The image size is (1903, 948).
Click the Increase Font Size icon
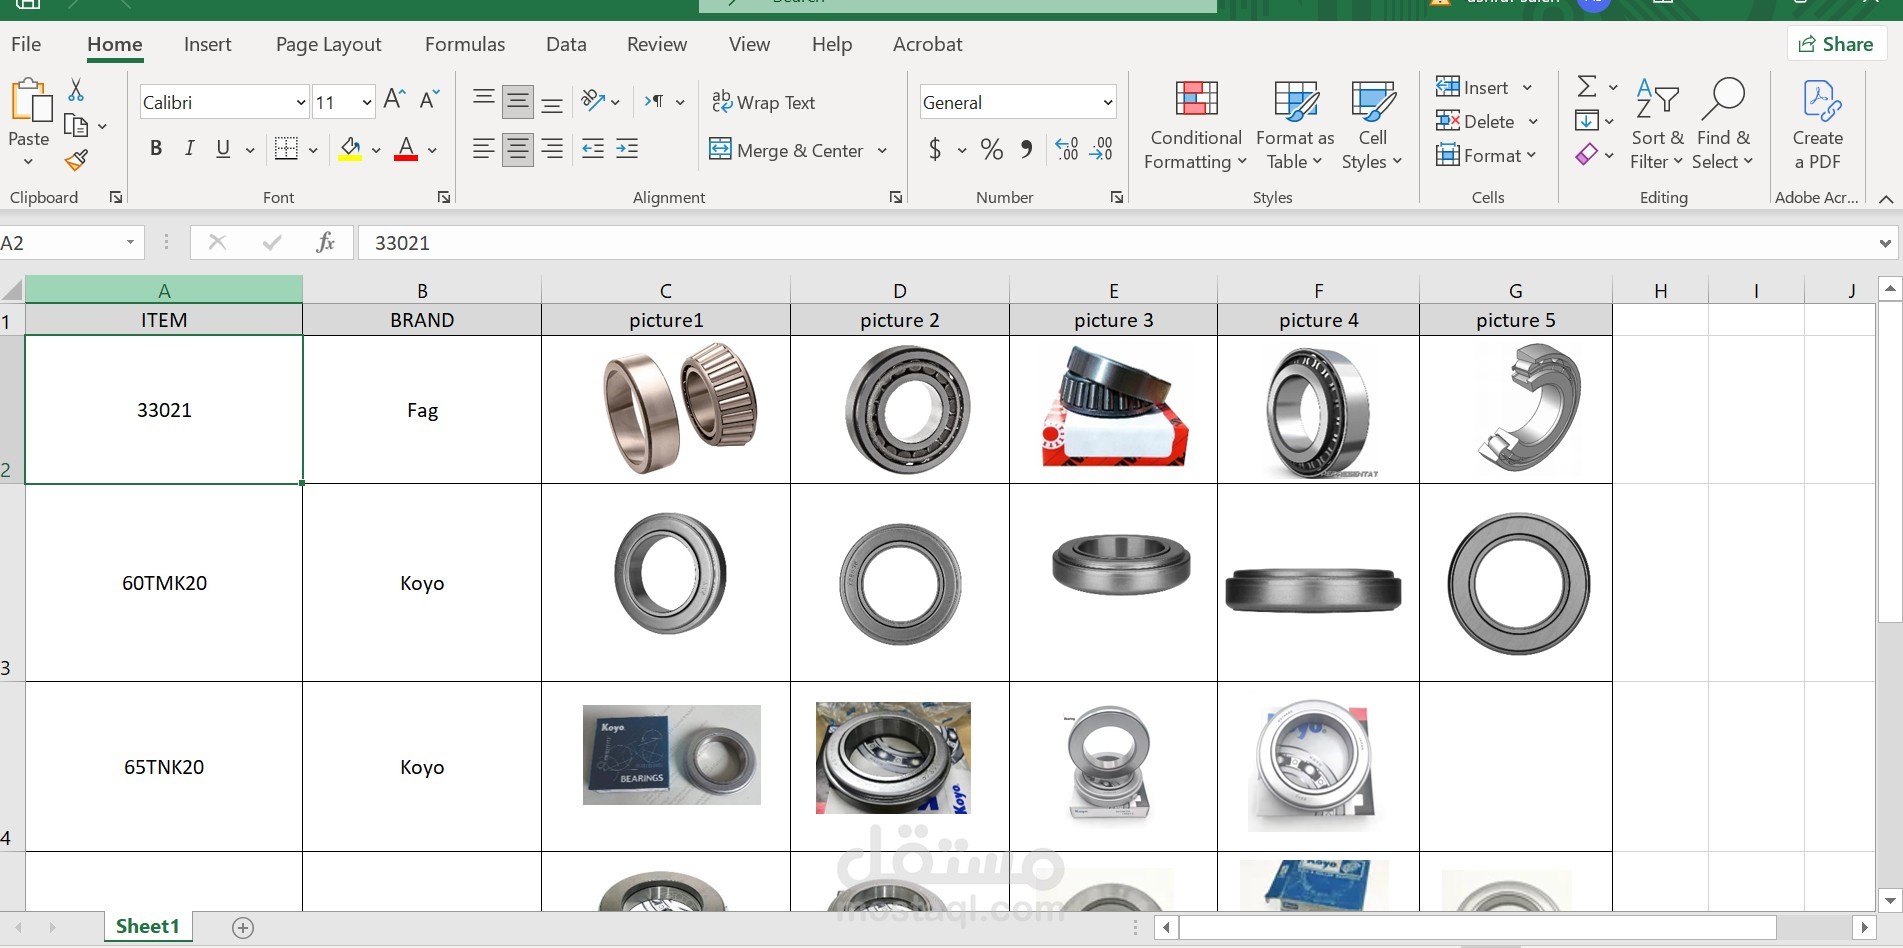click(394, 100)
